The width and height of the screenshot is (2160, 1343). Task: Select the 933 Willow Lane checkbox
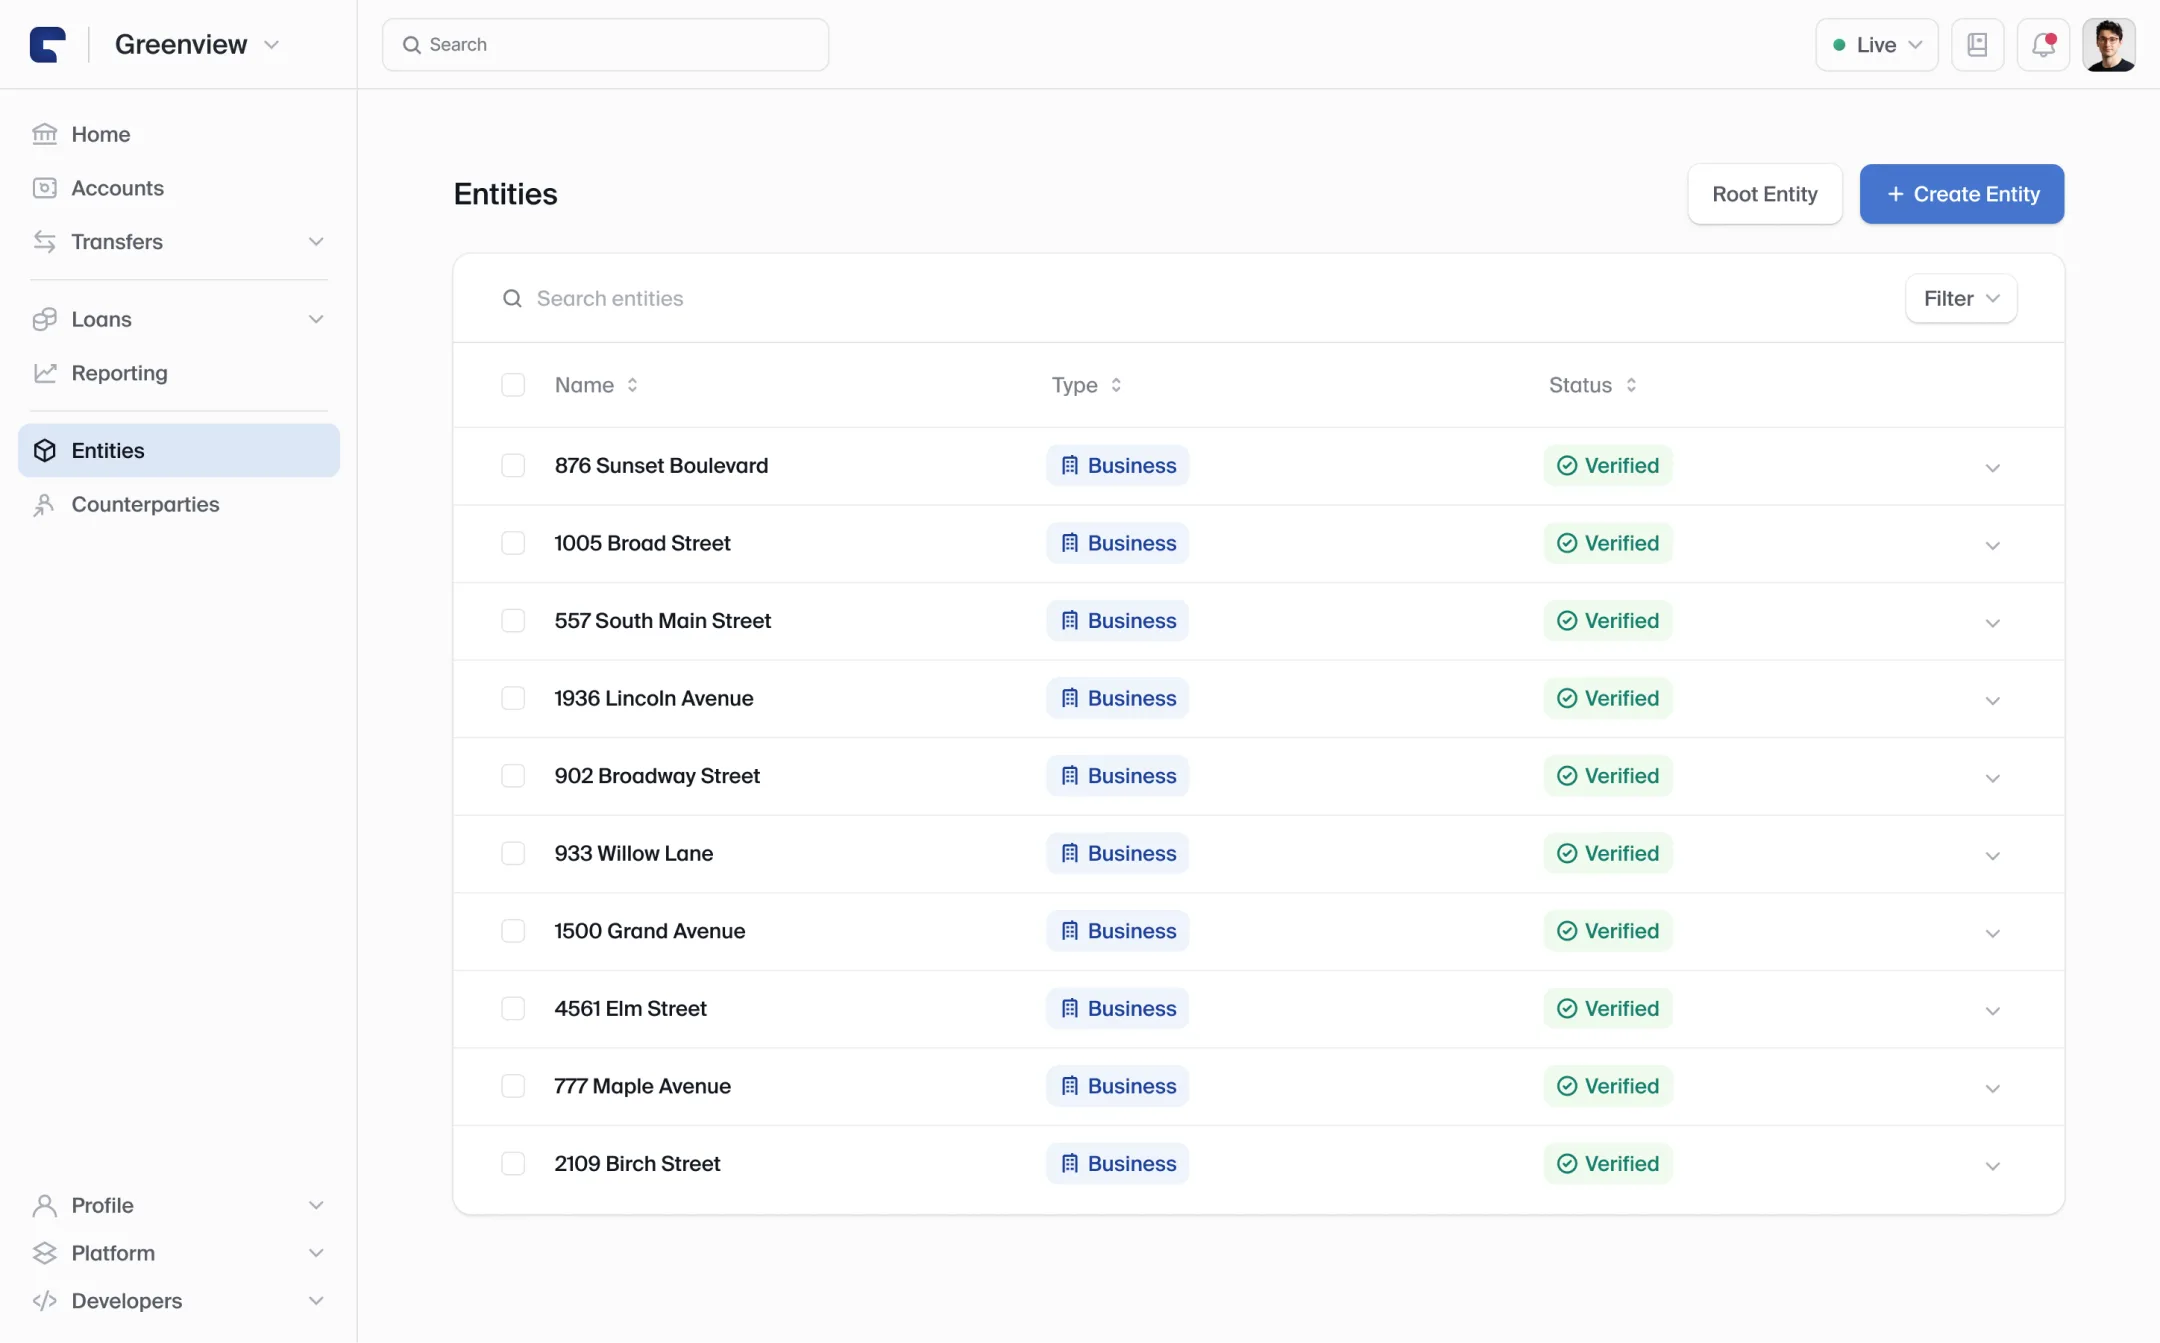[x=513, y=853]
